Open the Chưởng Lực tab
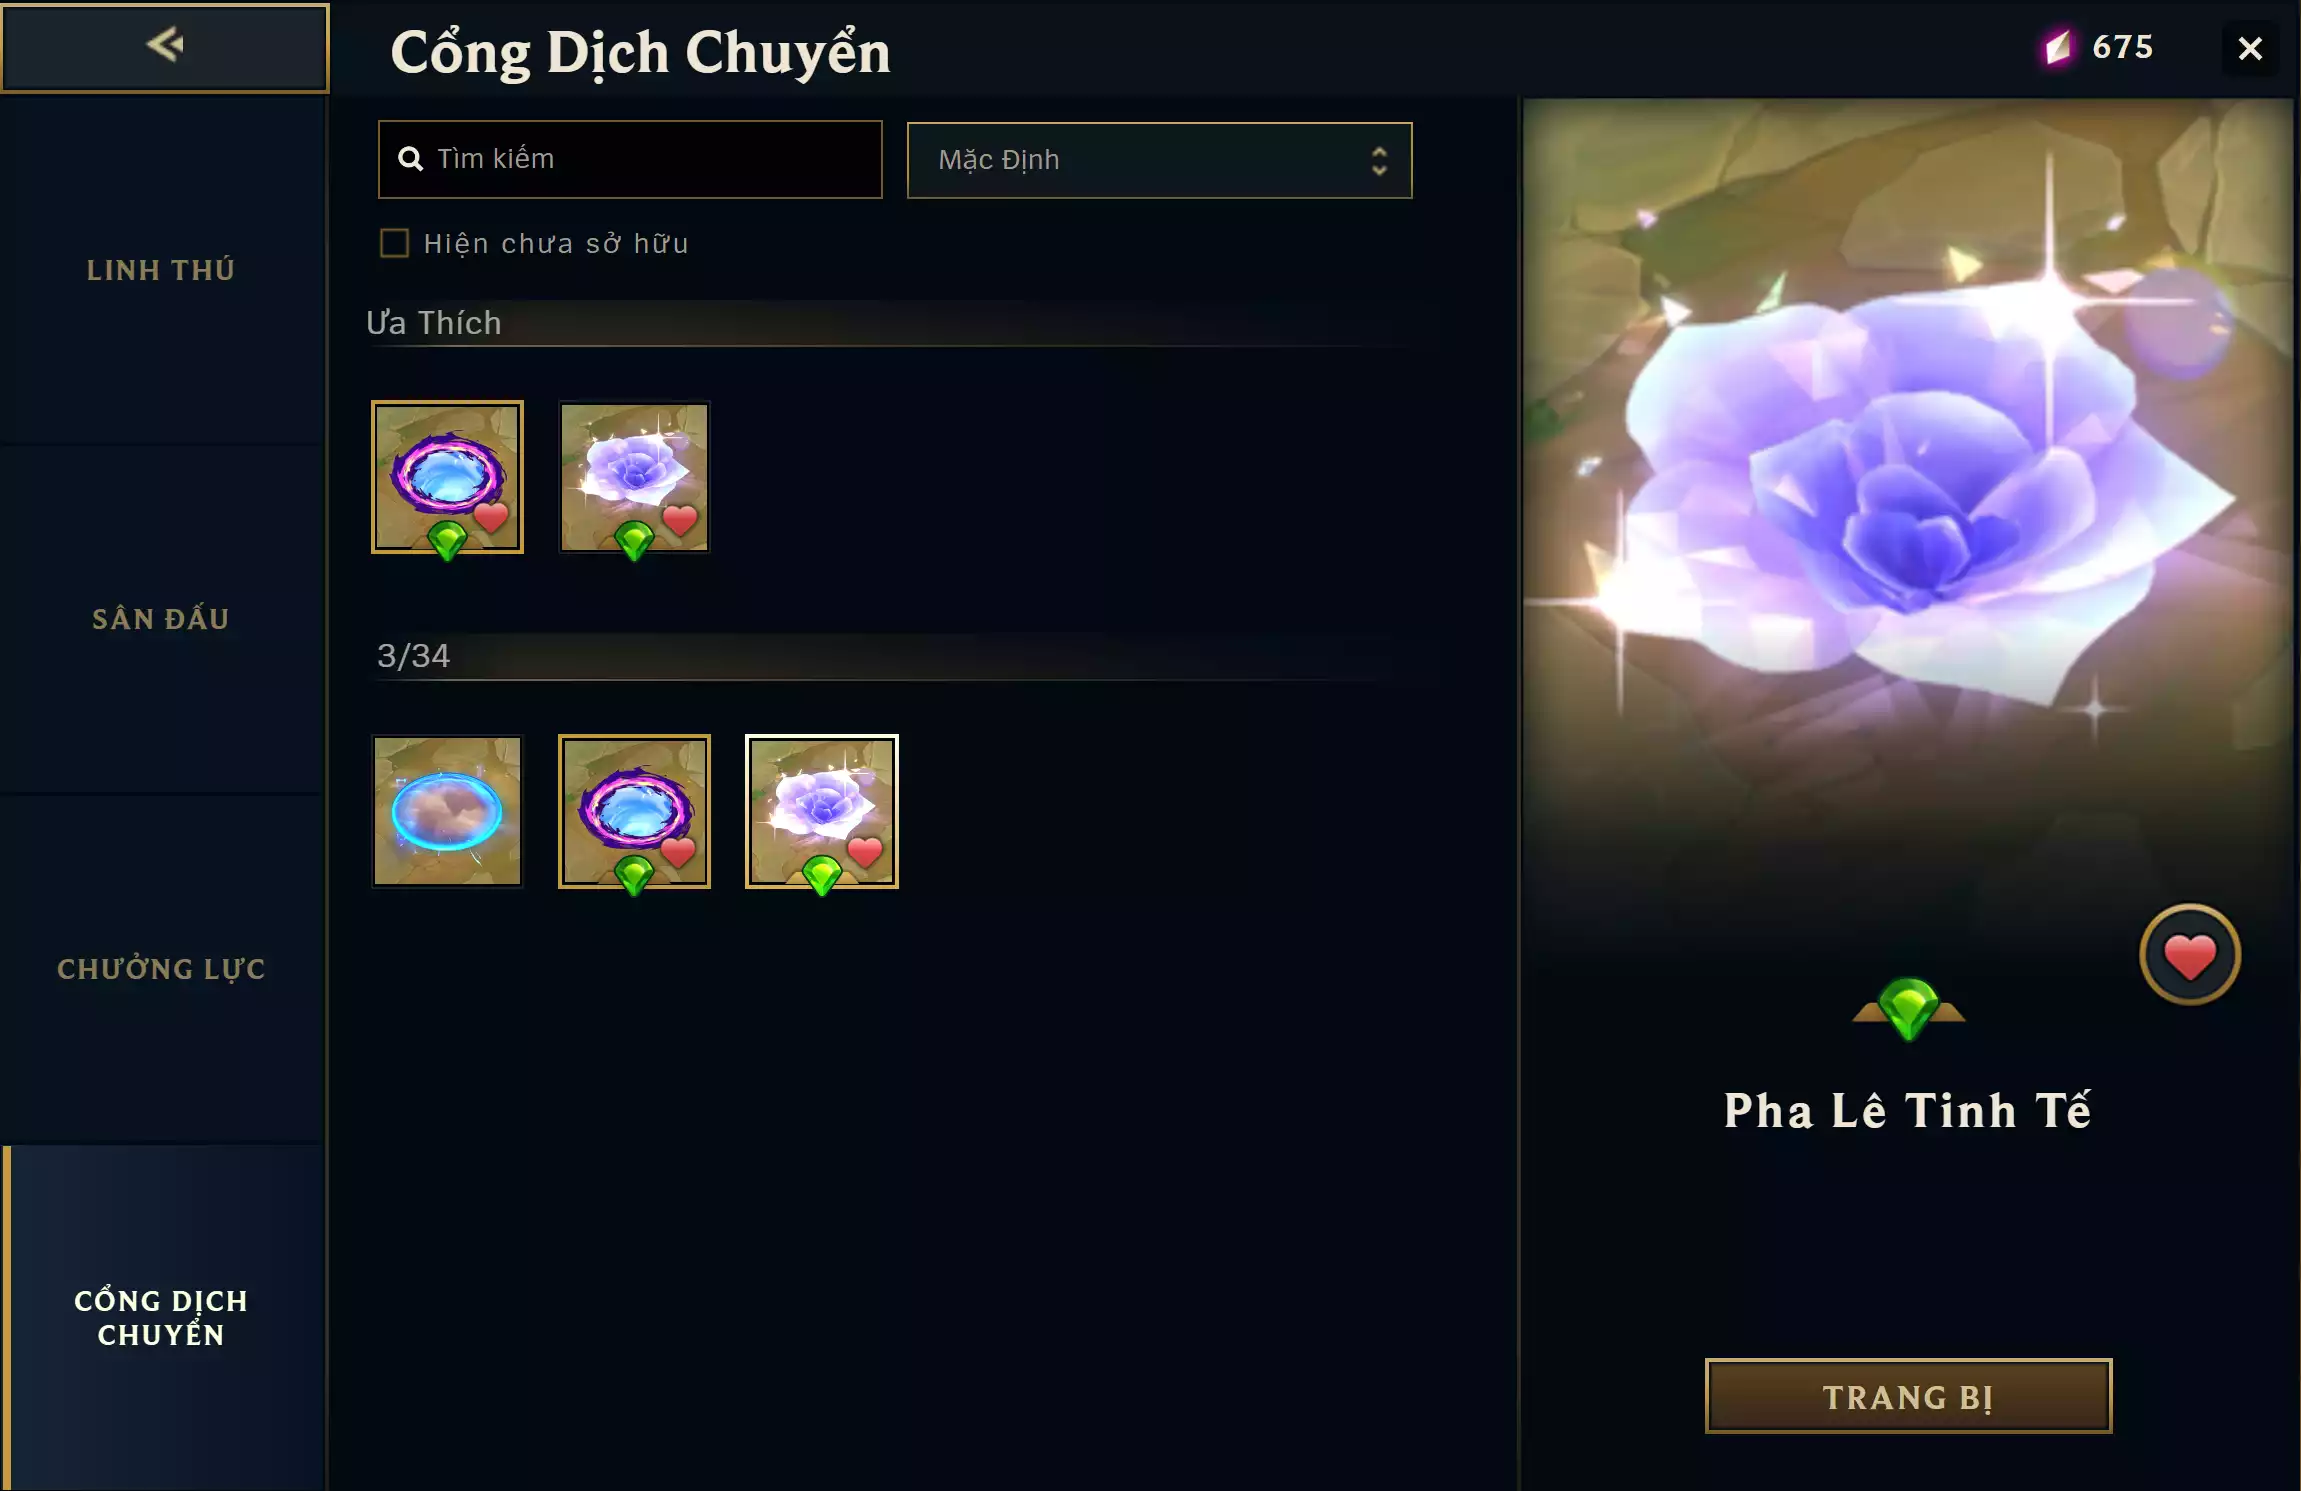Image resolution: width=2301 pixels, height=1491 pixels. (x=161, y=969)
